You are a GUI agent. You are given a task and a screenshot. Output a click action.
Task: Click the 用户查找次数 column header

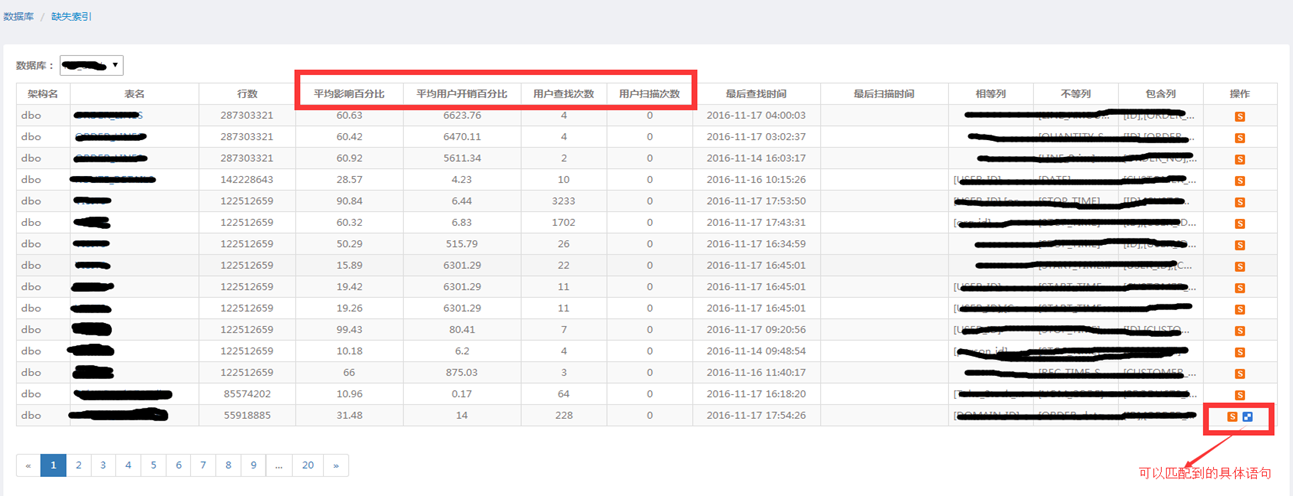click(563, 94)
